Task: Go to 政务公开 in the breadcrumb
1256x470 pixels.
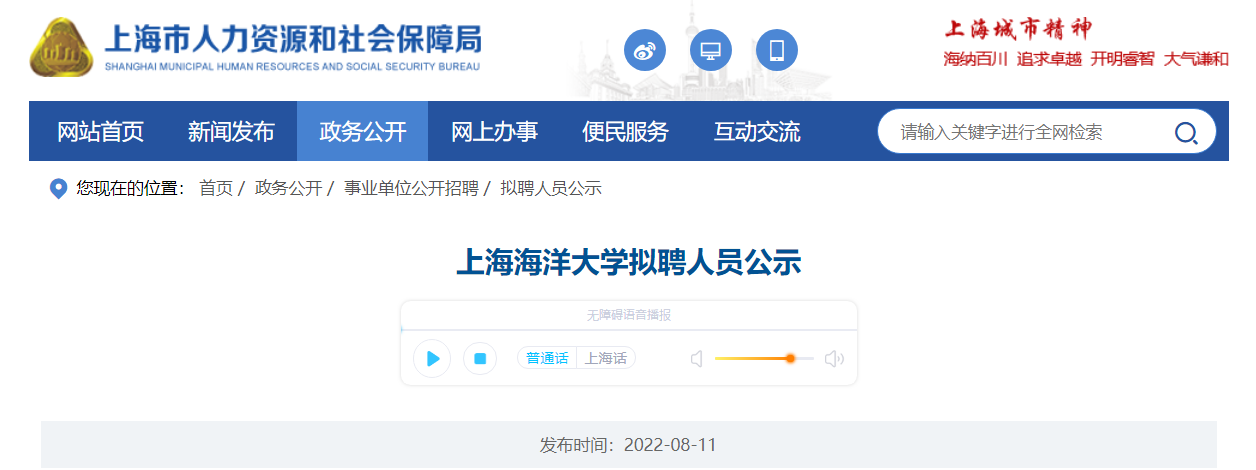Action: tap(288, 188)
